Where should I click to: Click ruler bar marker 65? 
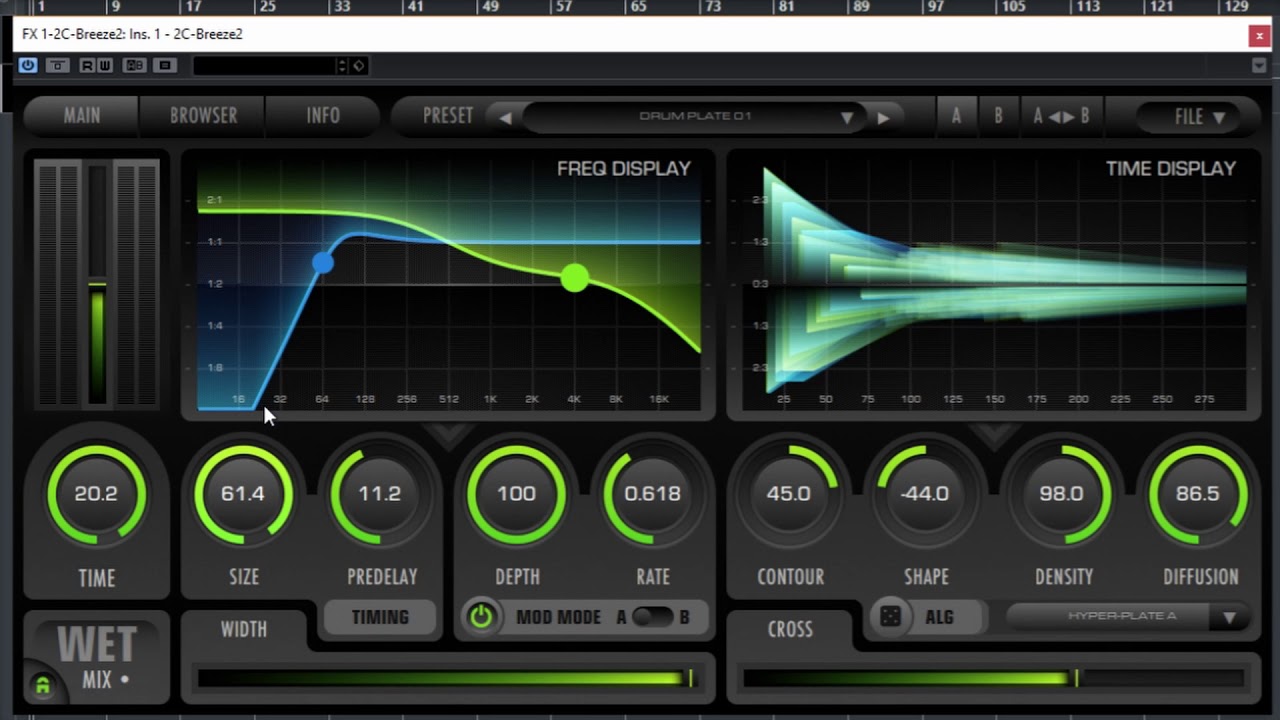point(638,7)
